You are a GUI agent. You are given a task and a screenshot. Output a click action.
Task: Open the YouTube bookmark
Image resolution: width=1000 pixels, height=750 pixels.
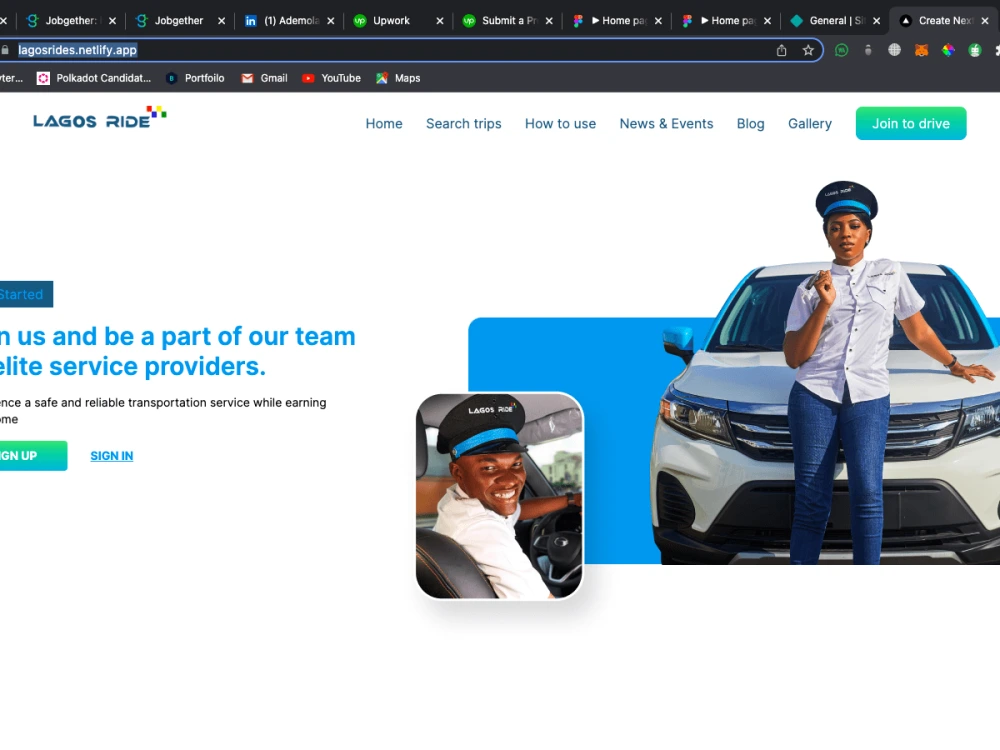point(331,78)
